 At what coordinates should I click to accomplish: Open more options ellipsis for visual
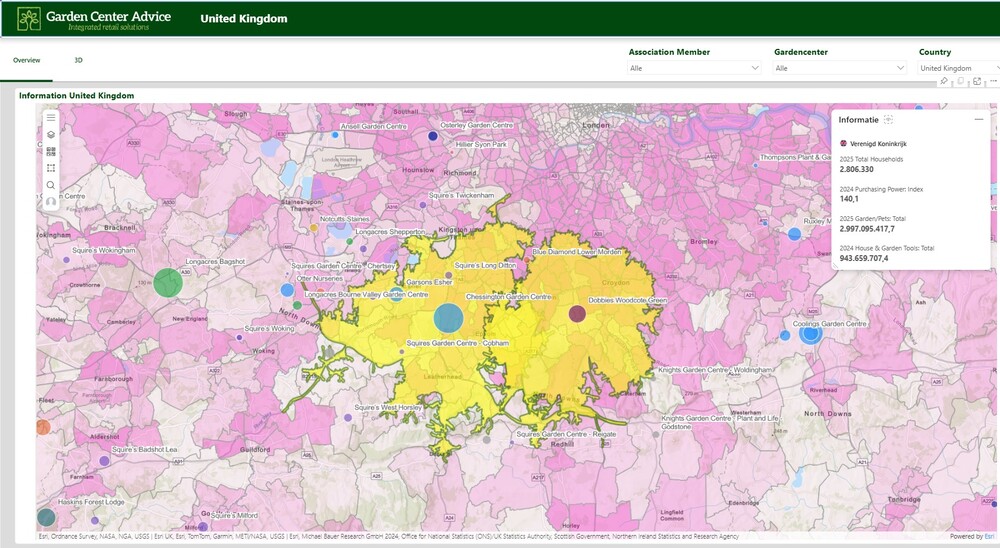993,81
